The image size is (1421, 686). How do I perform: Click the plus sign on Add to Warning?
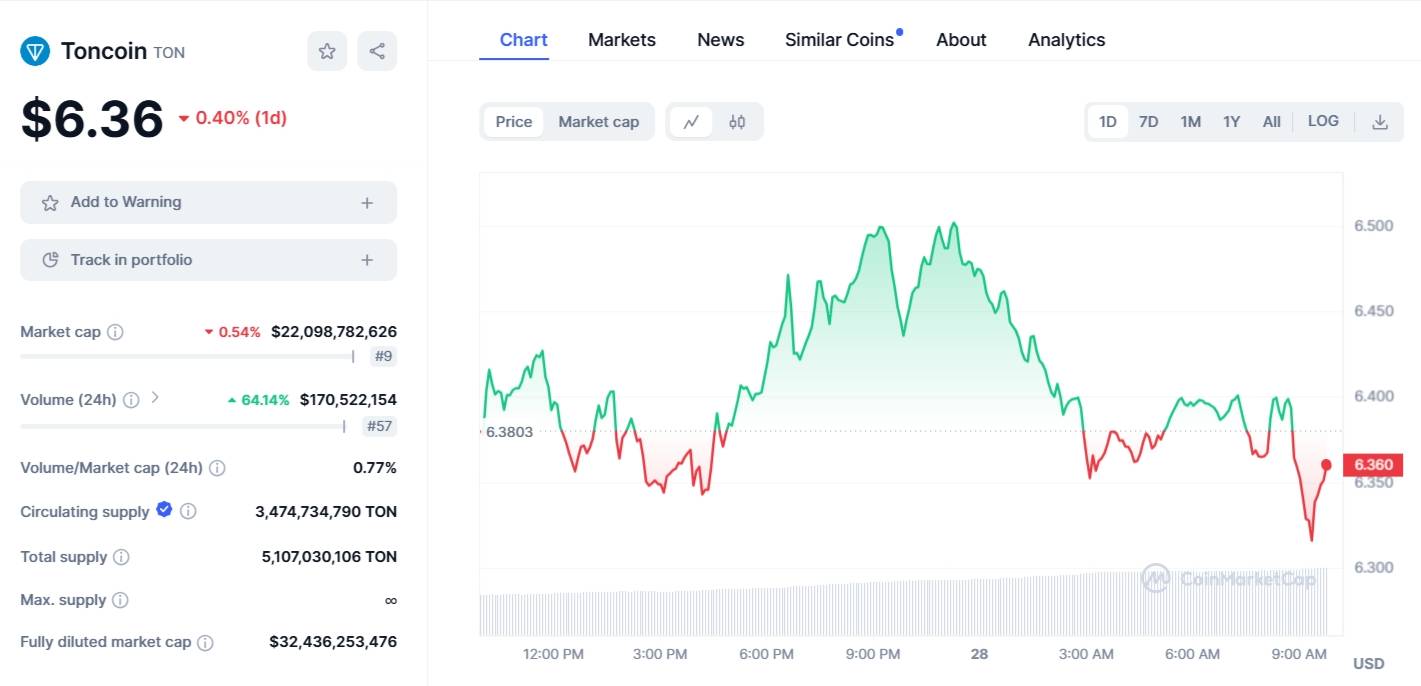click(x=367, y=203)
